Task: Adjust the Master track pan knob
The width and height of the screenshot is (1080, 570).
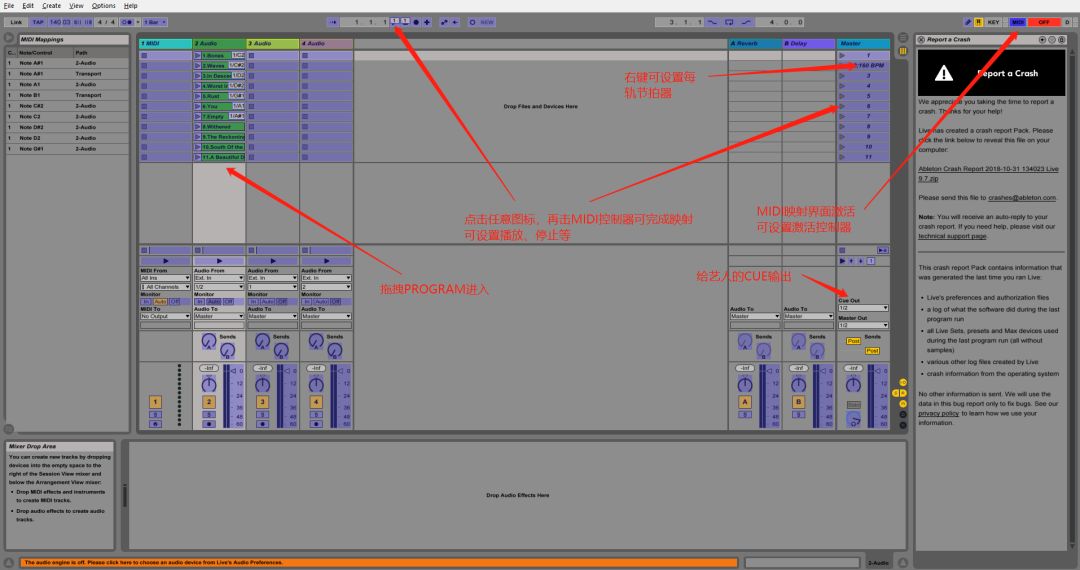Action: point(853,385)
